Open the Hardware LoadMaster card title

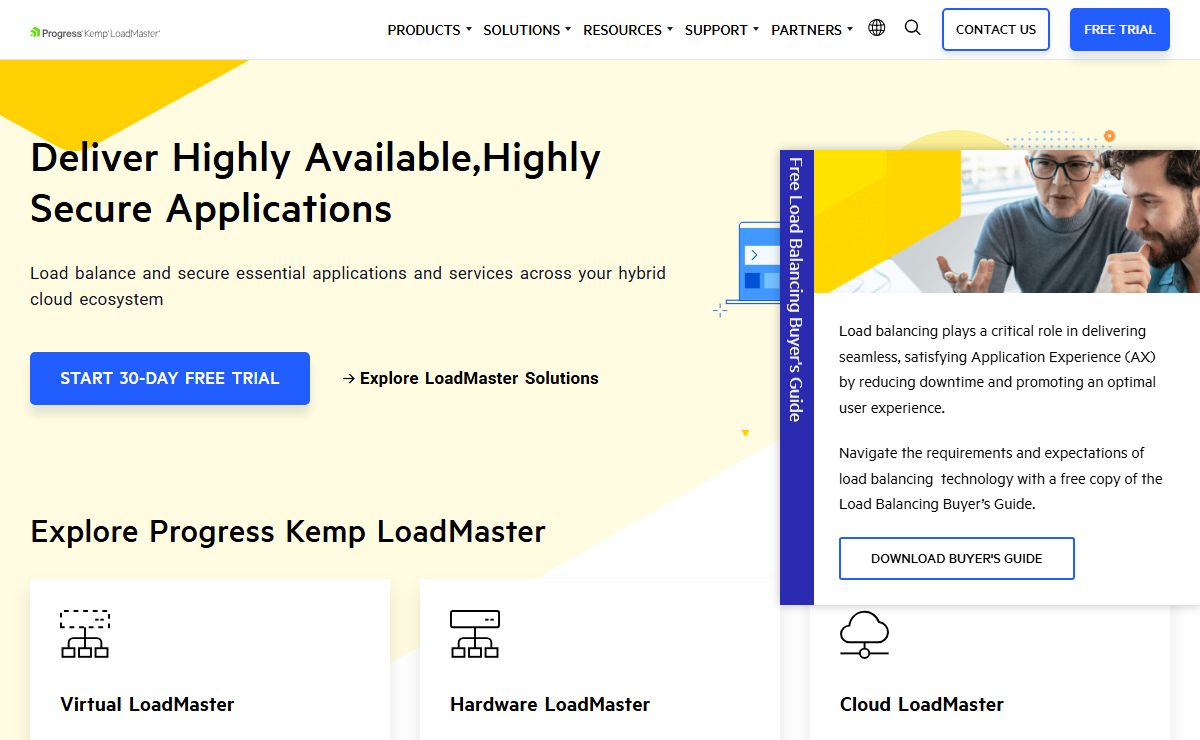pos(550,704)
